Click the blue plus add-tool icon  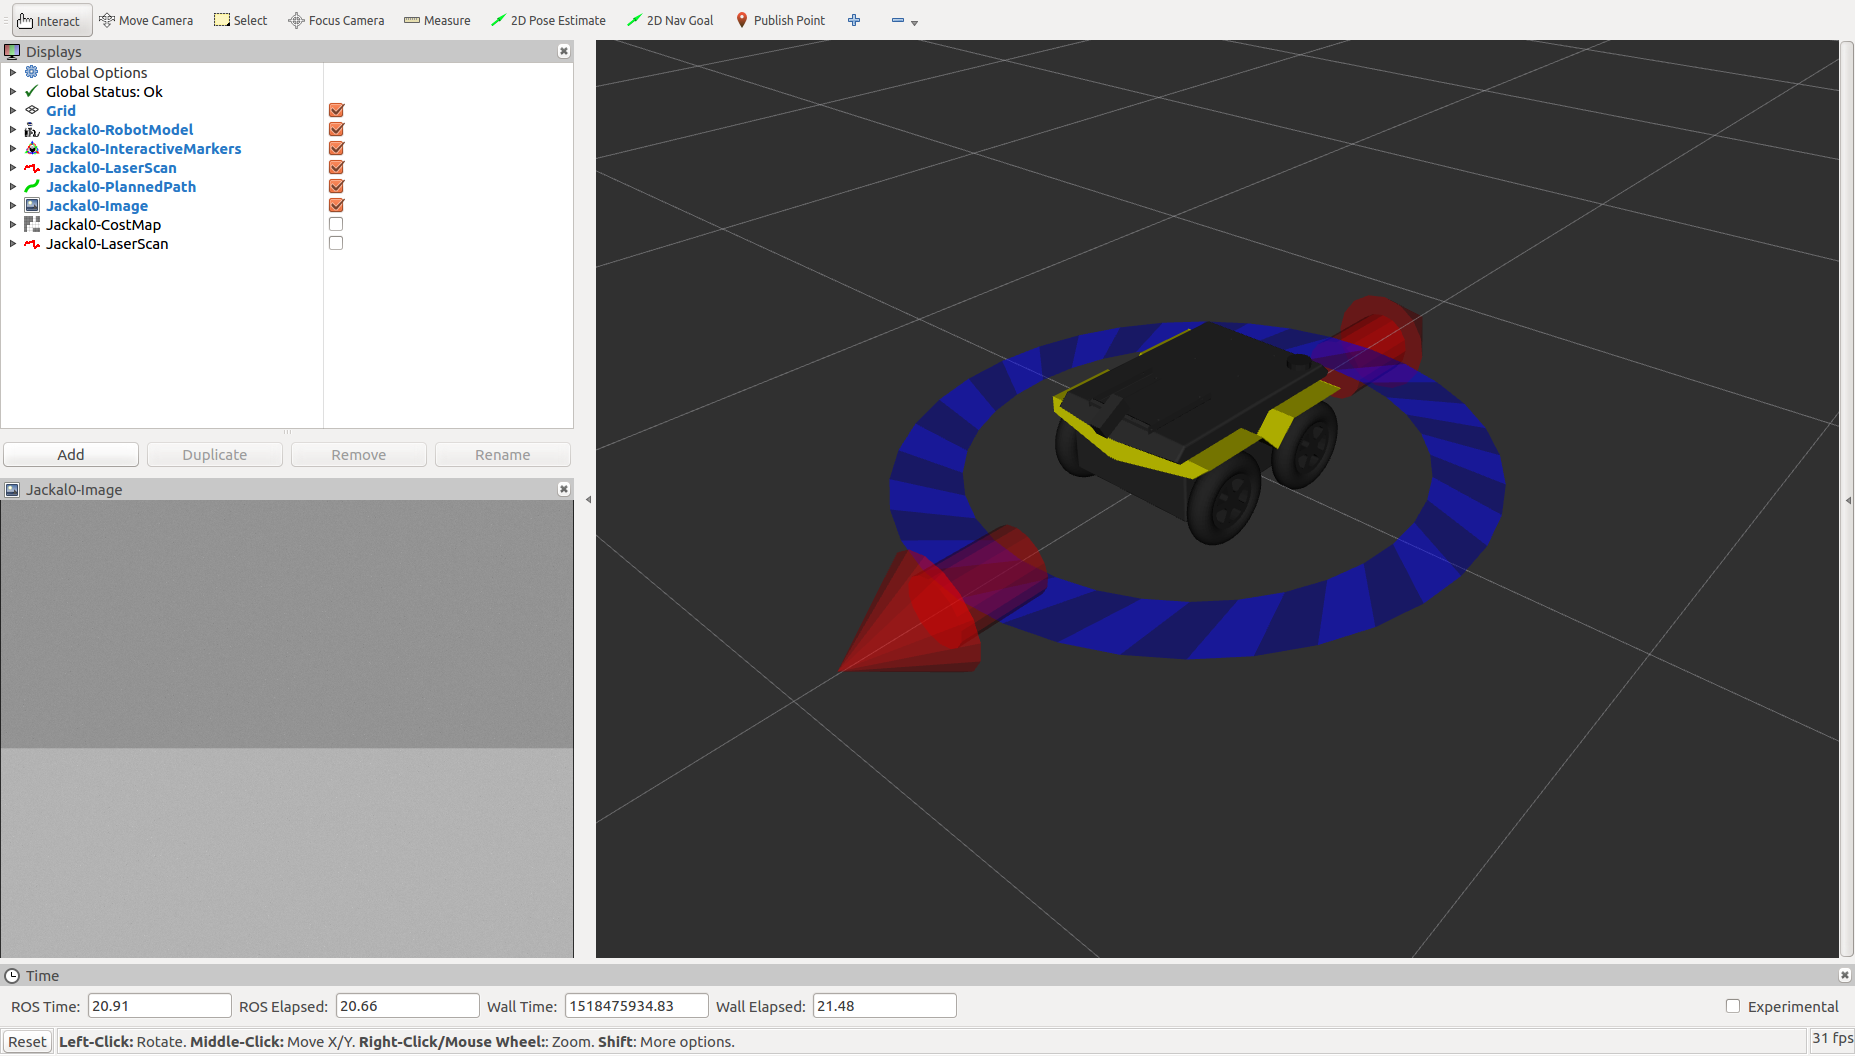854,20
